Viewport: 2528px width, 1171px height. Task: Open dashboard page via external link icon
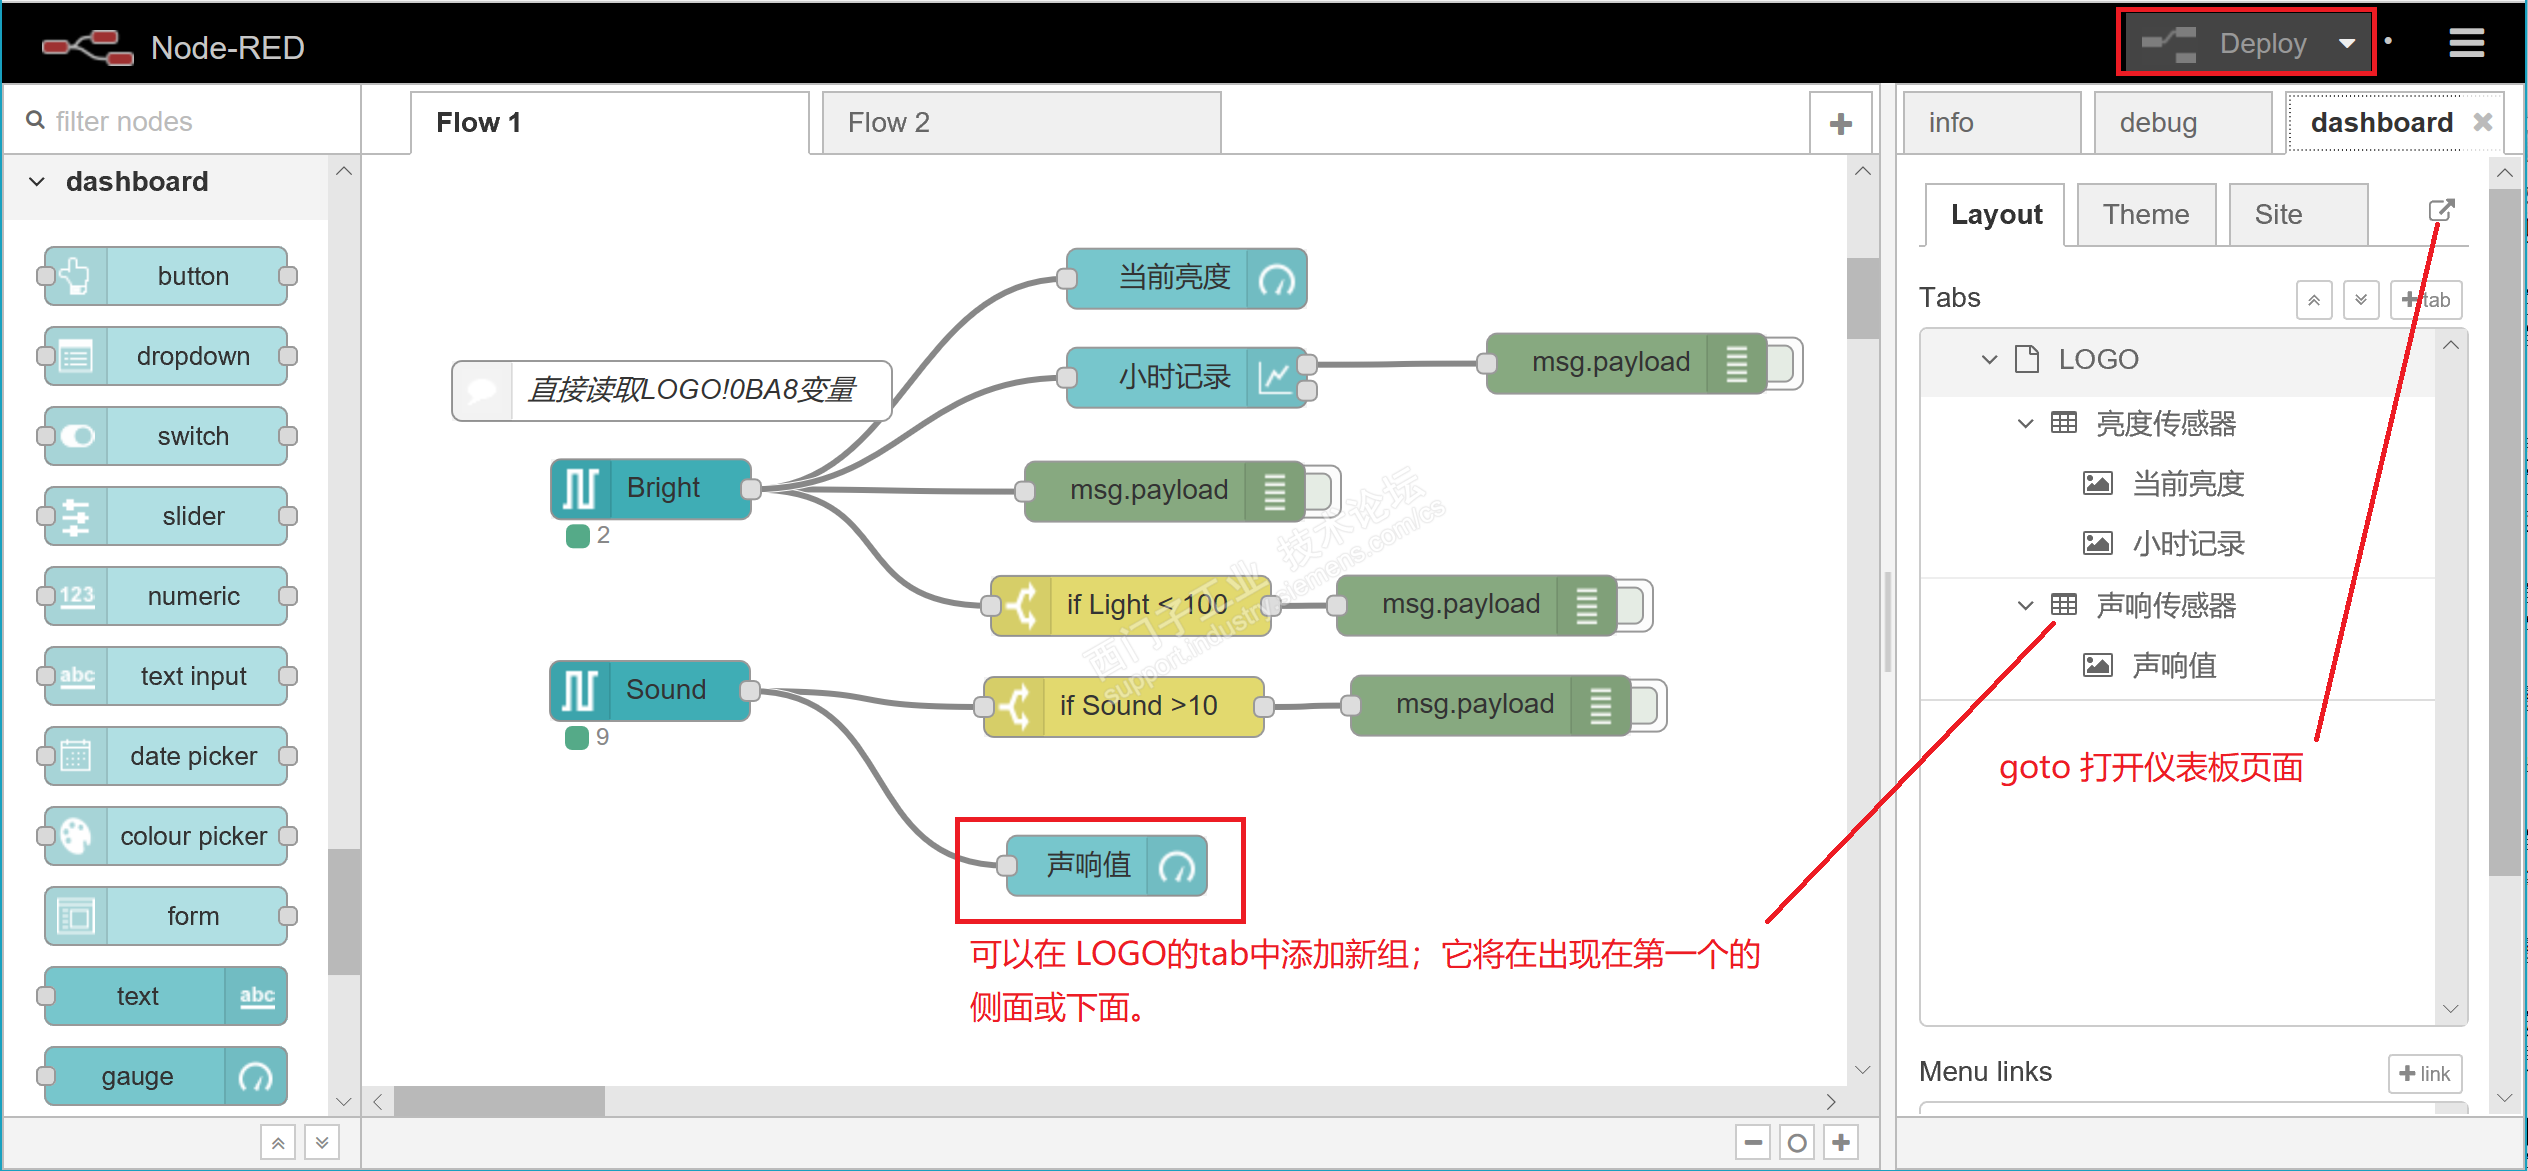[x=2441, y=211]
